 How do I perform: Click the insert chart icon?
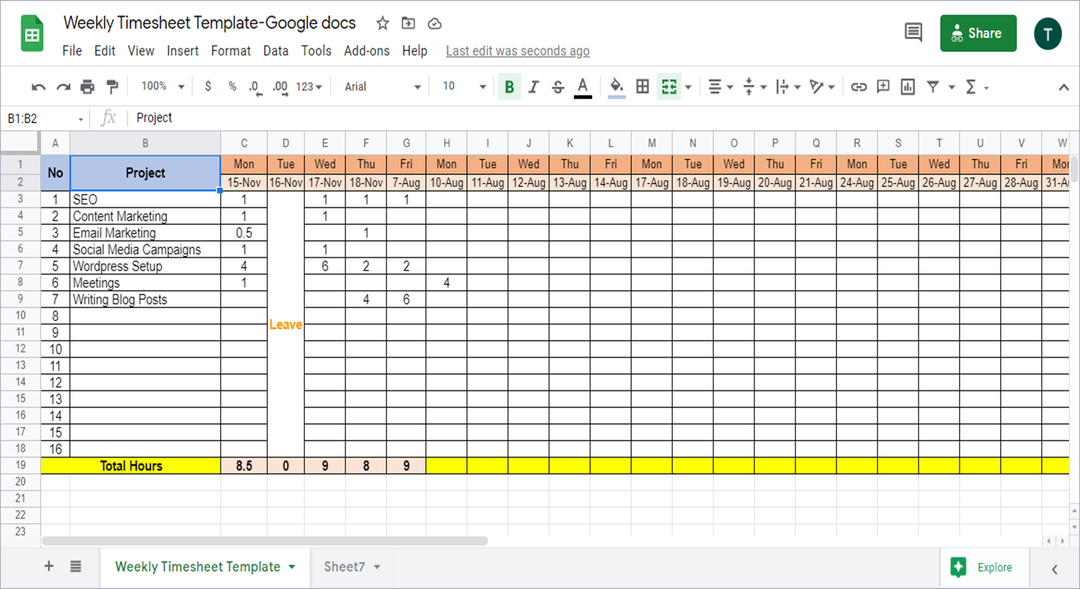tap(908, 87)
